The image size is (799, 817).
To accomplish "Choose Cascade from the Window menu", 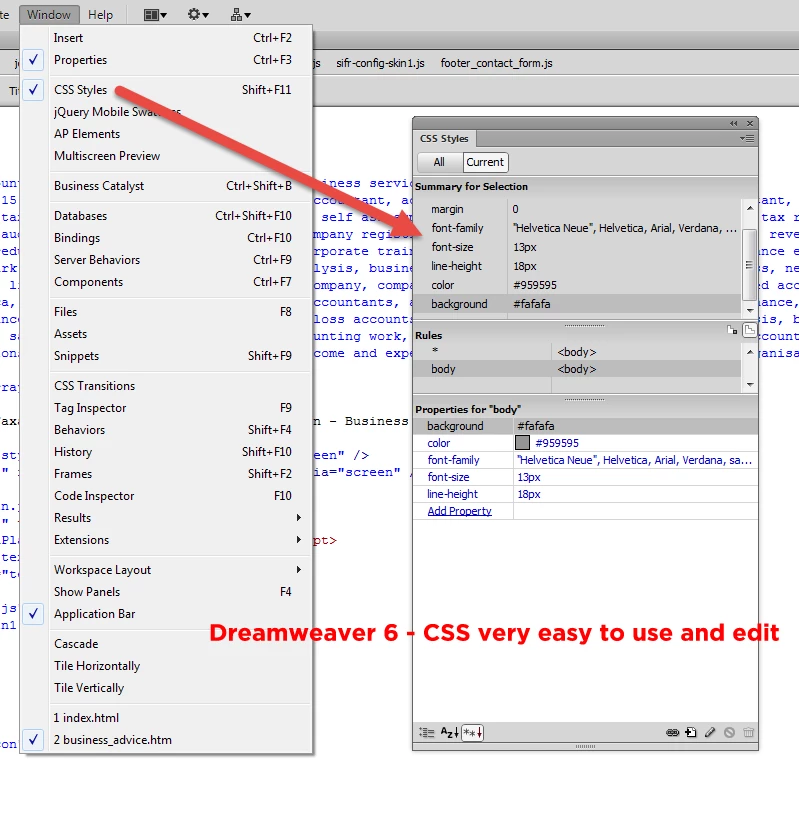I will [167, 644].
